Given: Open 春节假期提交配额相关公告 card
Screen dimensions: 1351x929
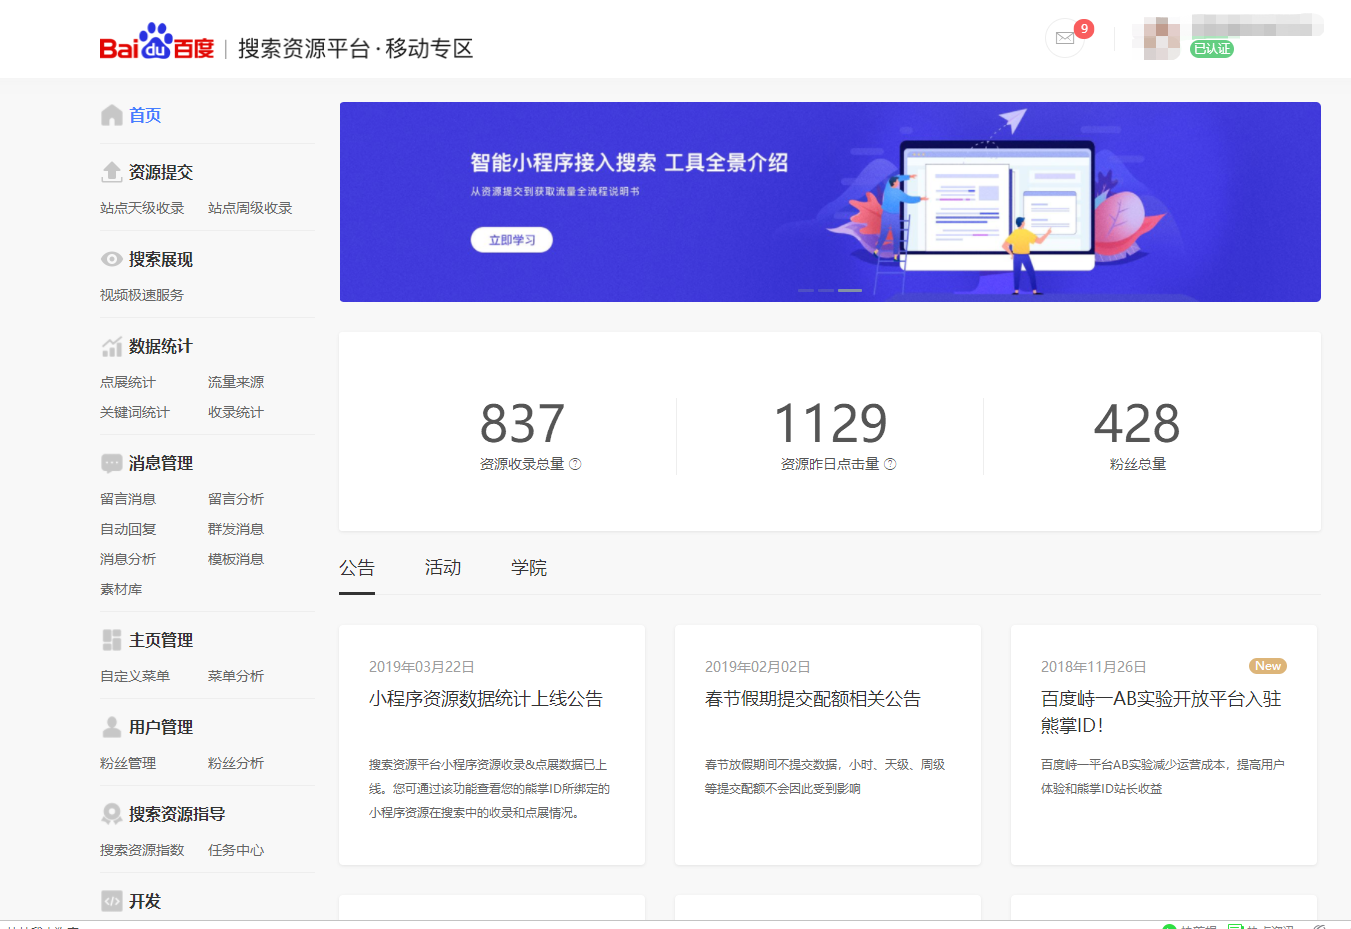Looking at the screenshot, I should (828, 745).
